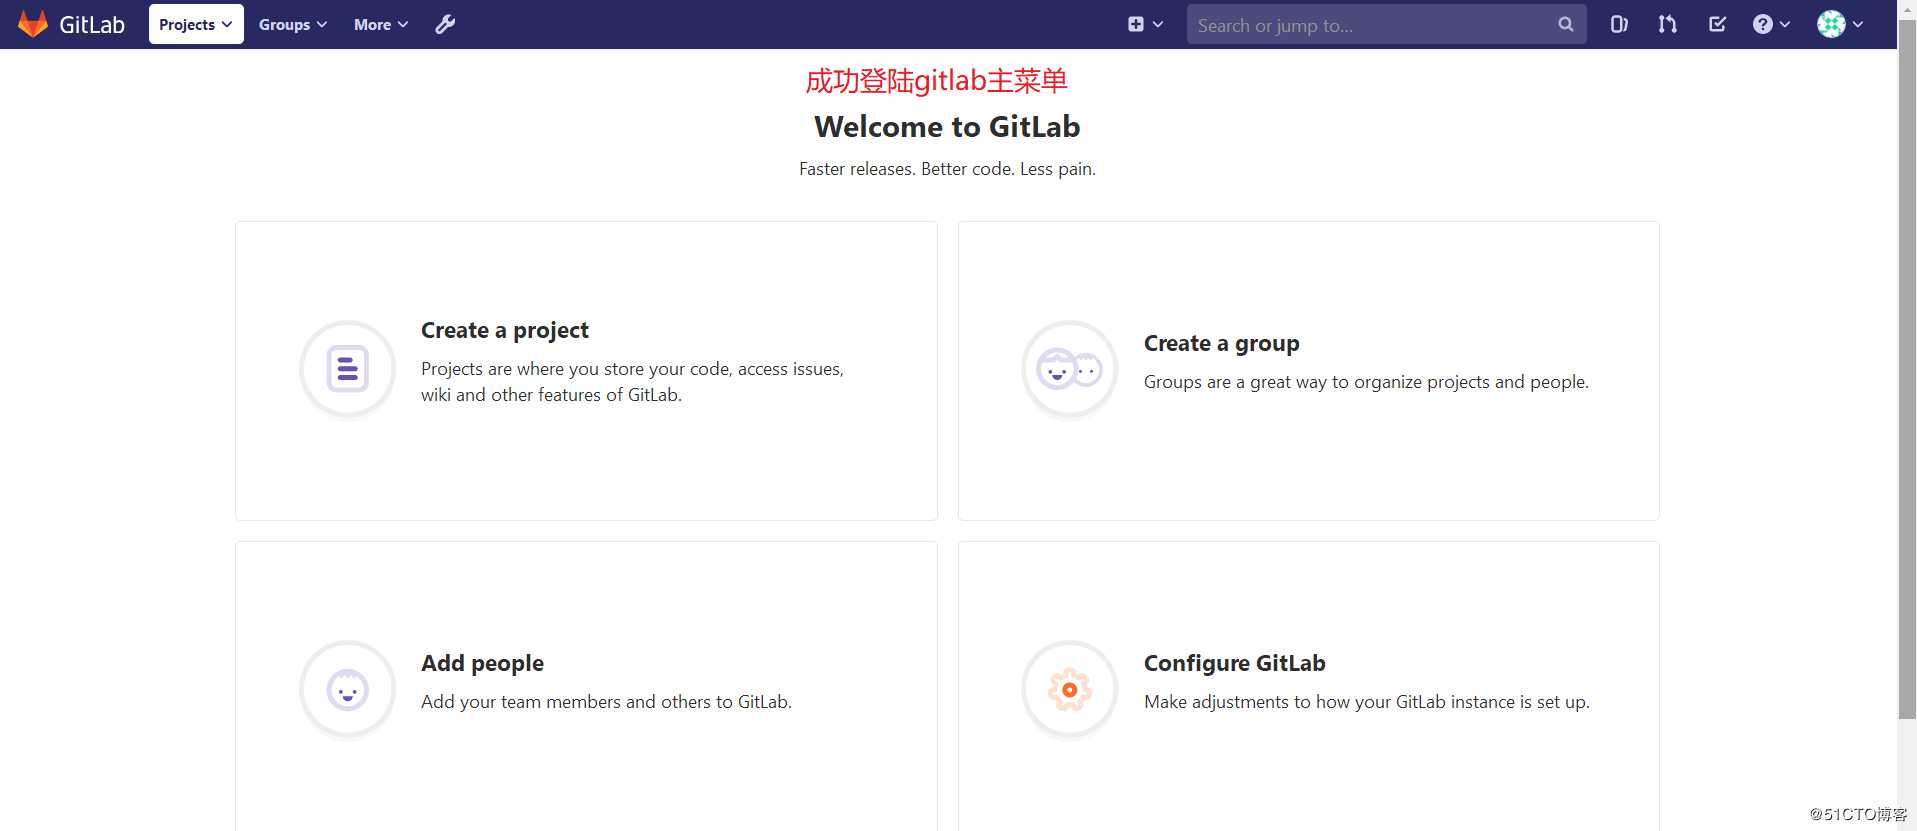
Task: Click the plus new item icon
Action: click(x=1136, y=24)
